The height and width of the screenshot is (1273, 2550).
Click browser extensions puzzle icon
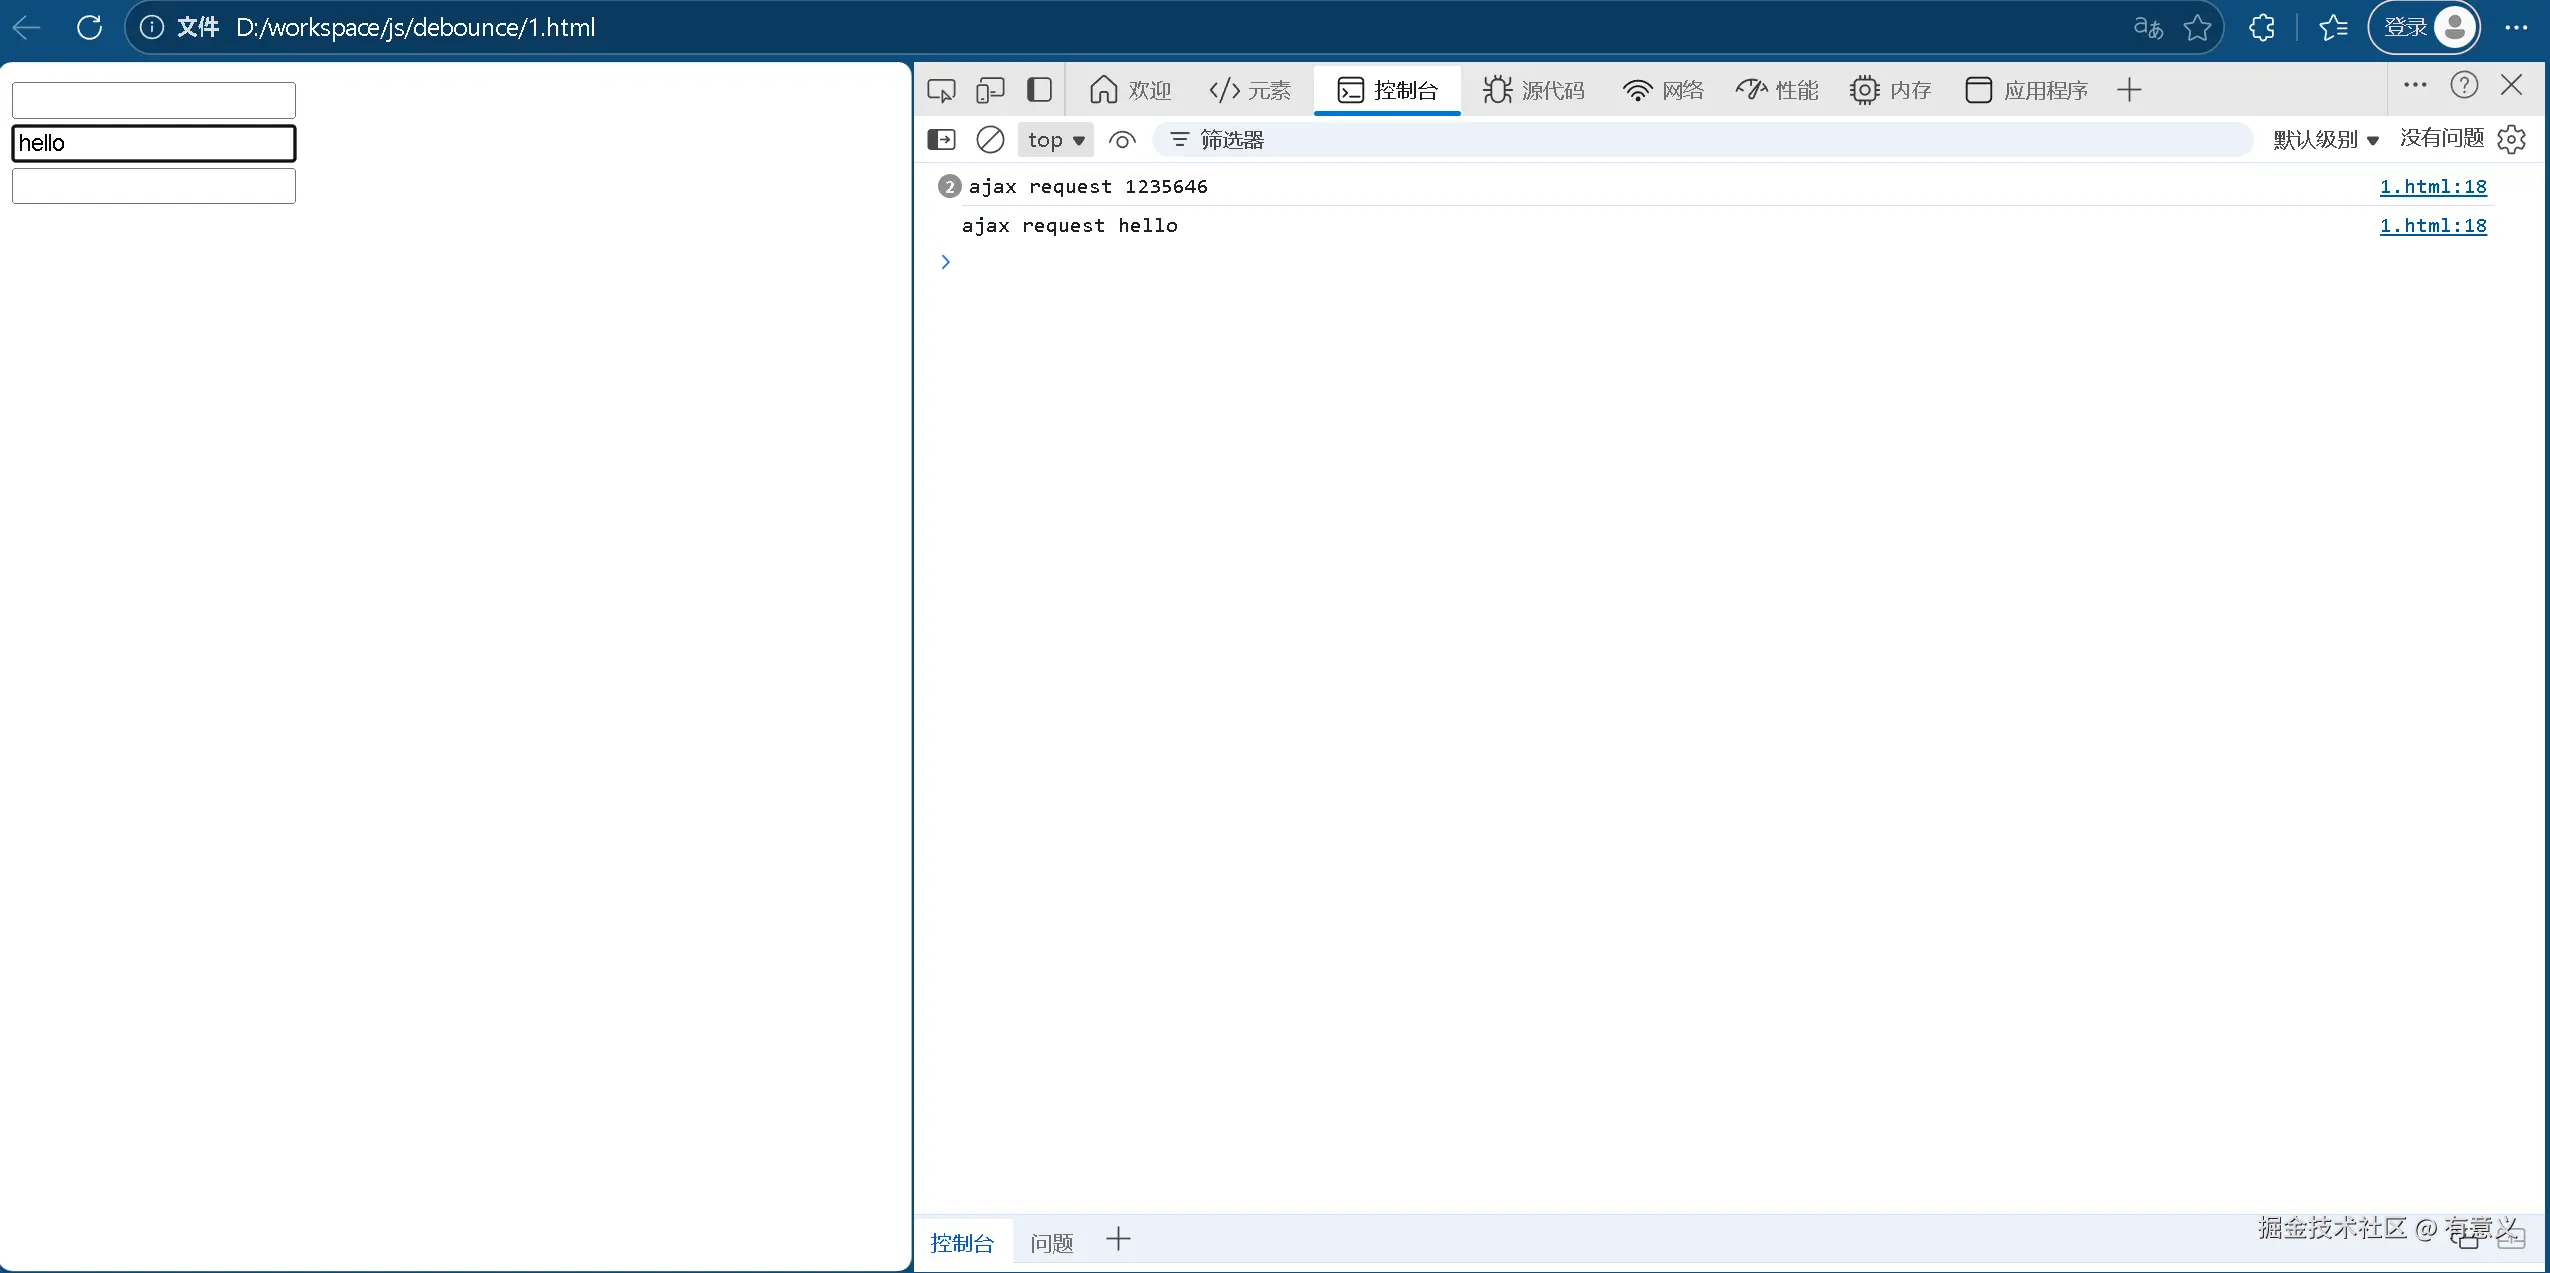2262,28
